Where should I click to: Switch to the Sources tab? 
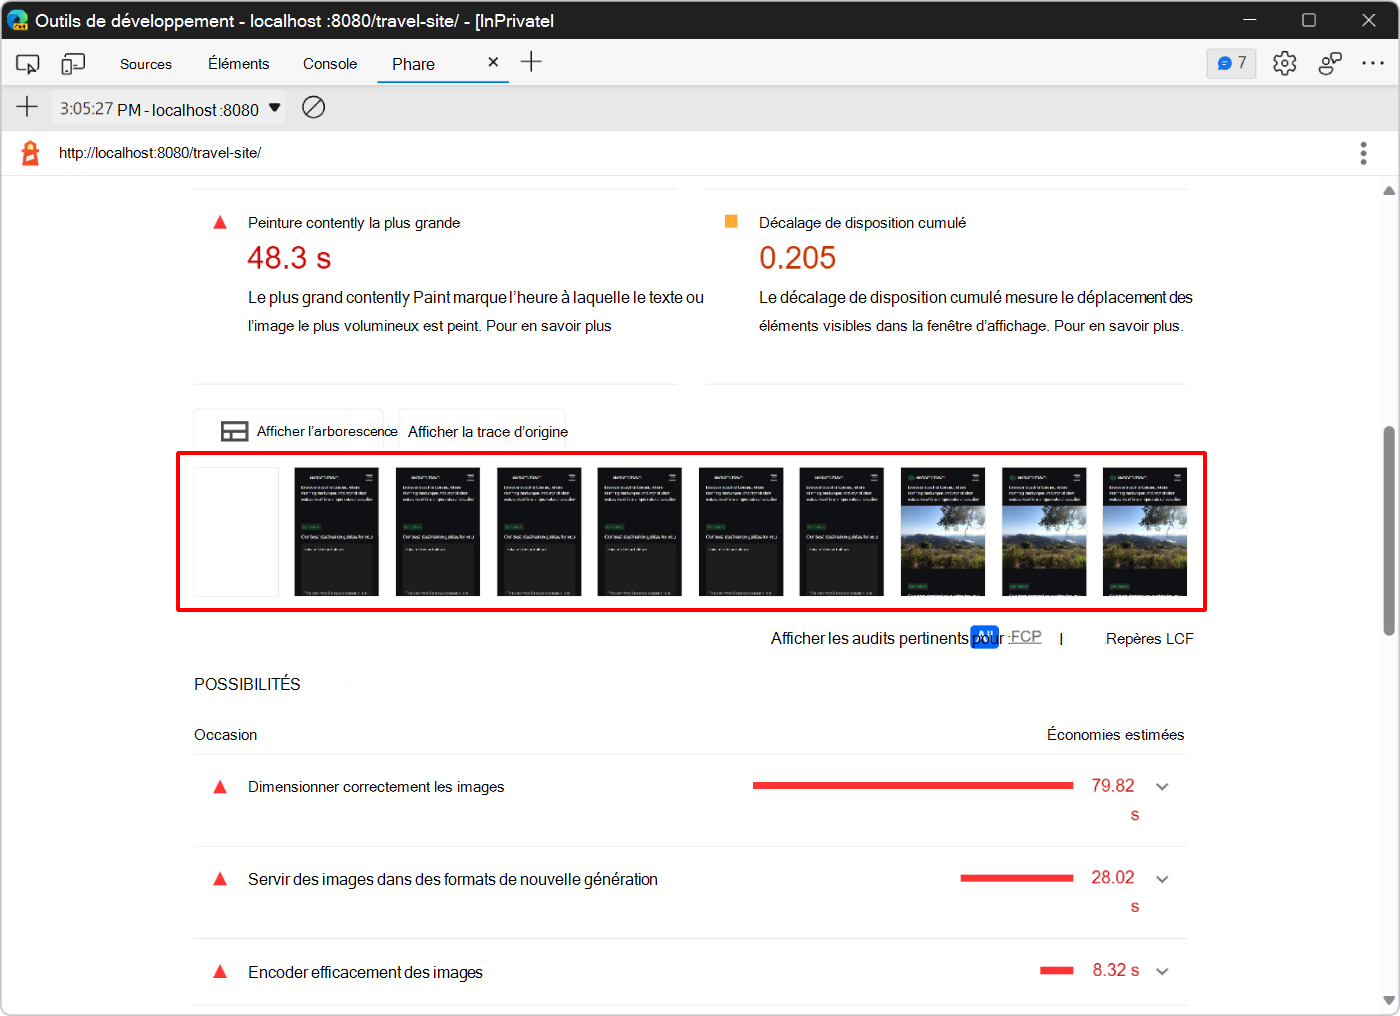point(146,64)
